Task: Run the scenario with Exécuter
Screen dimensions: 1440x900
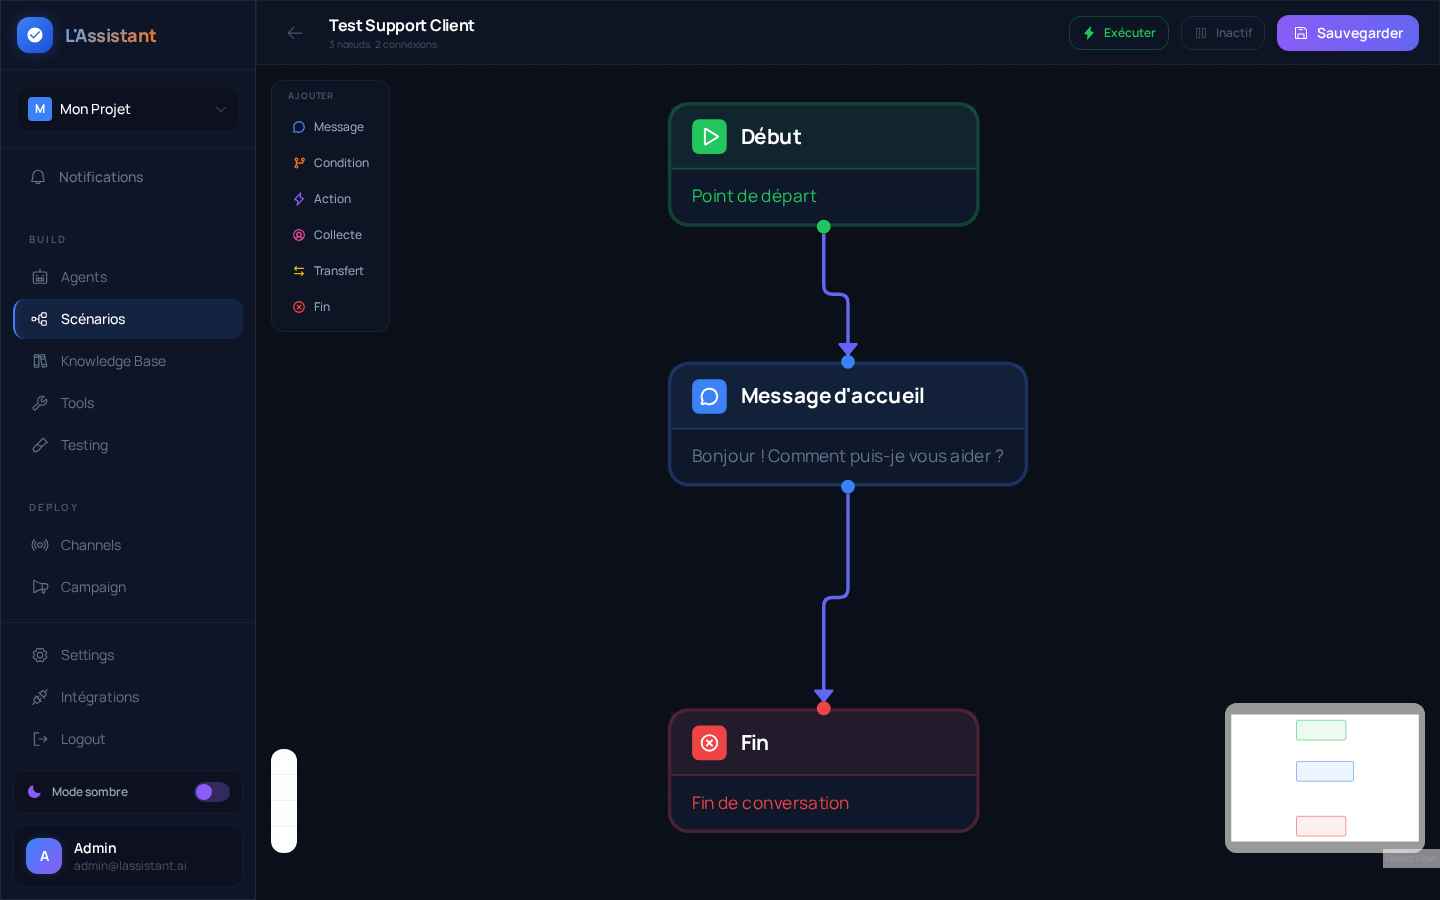Action: point(1118,33)
